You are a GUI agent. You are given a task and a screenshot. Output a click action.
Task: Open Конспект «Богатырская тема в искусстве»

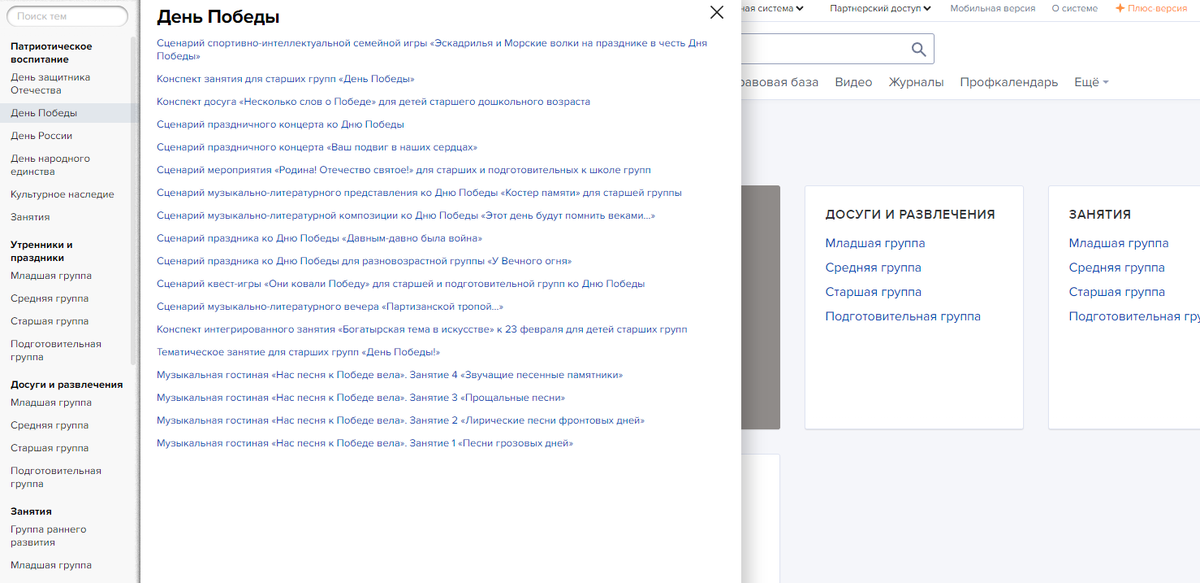[422, 329]
